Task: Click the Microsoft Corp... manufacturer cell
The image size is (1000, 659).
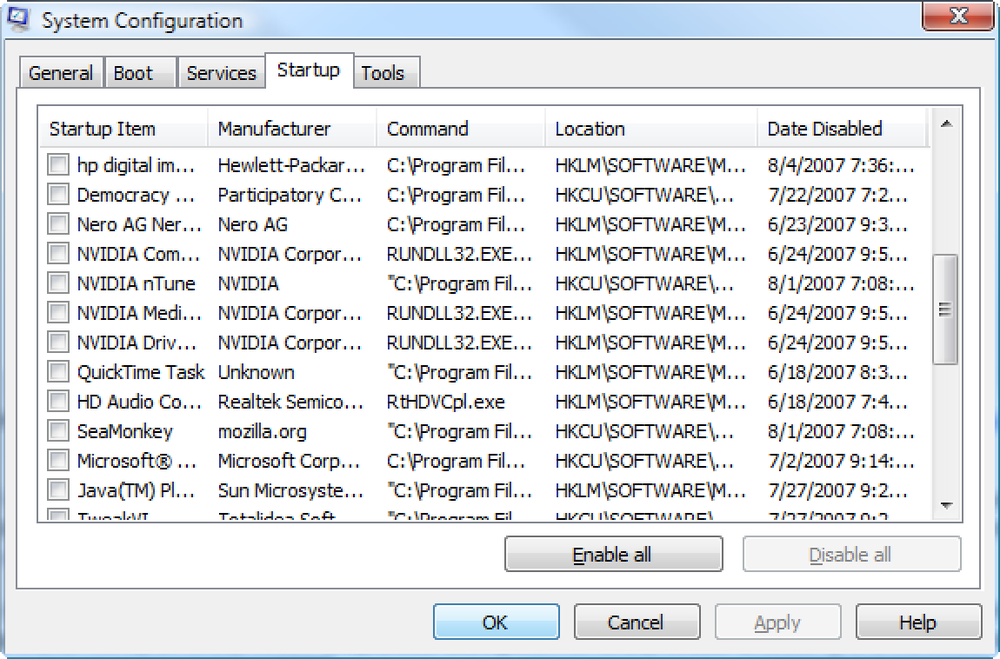Action: click(x=289, y=461)
